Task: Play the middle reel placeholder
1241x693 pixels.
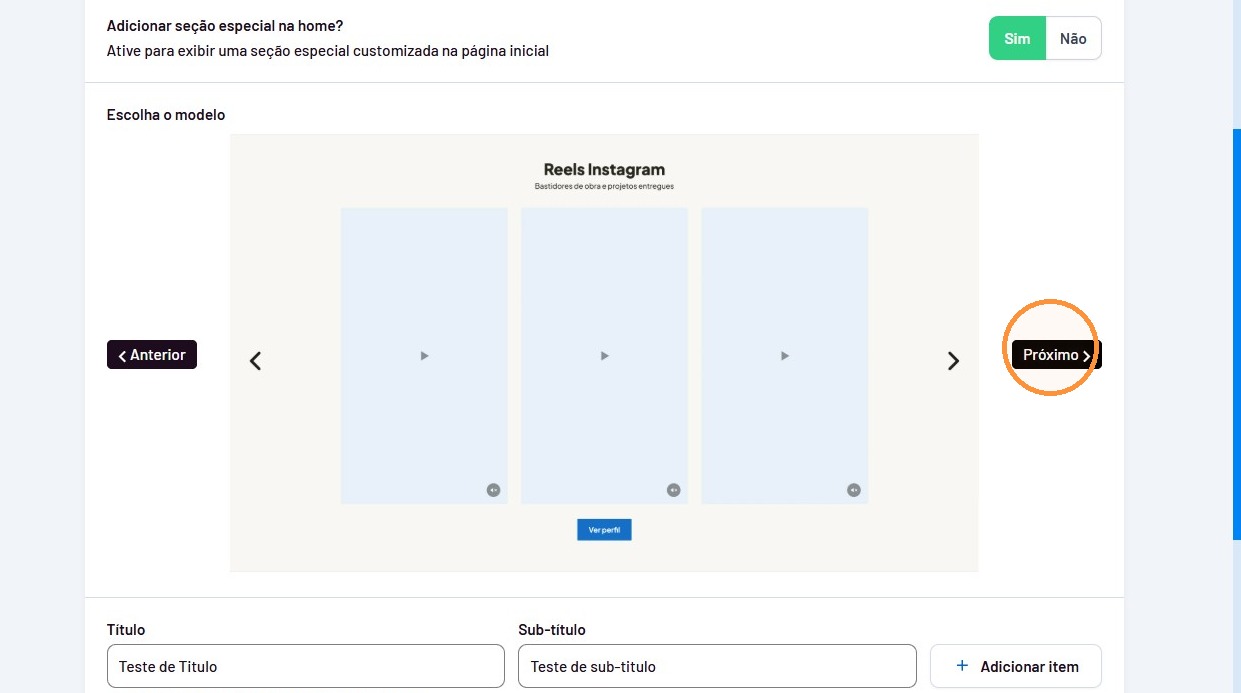Action: (x=604, y=356)
